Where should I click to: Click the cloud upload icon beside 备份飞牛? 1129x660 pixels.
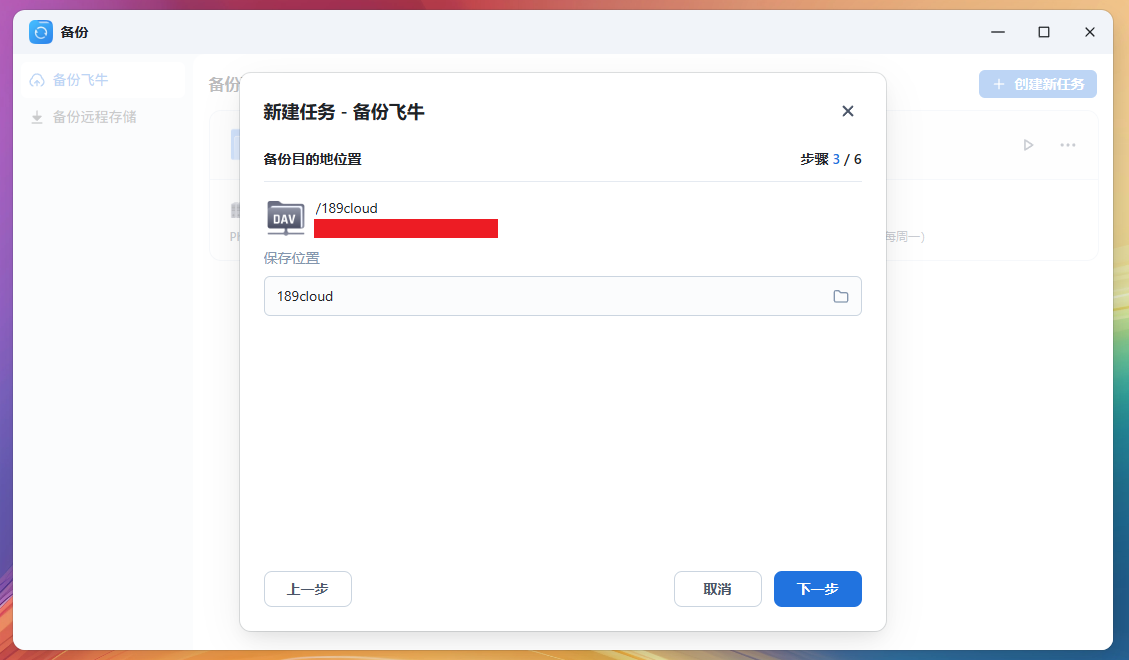pyautogui.click(x=37, y=80)
